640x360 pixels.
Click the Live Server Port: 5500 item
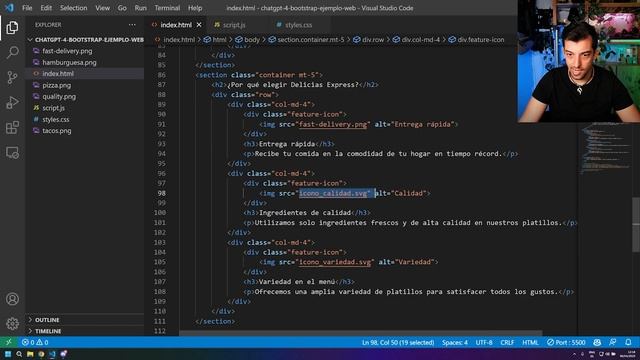[x=566, y=342]
